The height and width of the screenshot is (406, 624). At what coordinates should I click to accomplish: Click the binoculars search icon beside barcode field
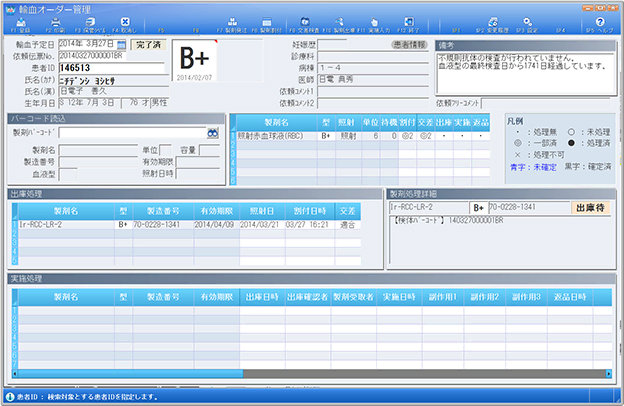click(212, 132)
